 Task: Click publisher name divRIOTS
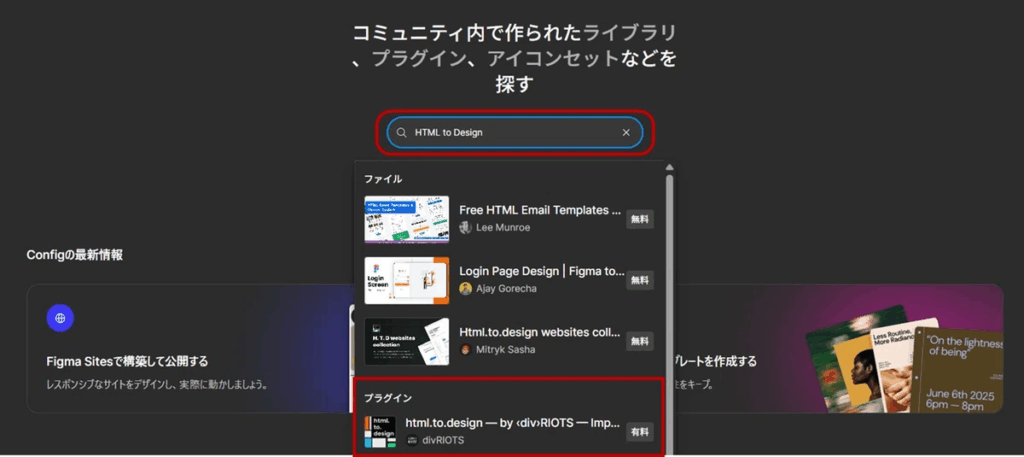[443, 440]
